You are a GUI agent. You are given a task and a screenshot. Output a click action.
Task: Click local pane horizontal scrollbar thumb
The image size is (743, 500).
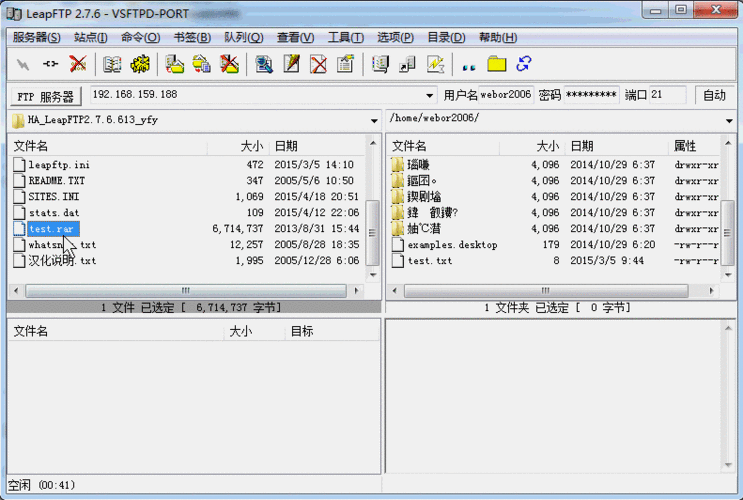(x=186, y=291)
